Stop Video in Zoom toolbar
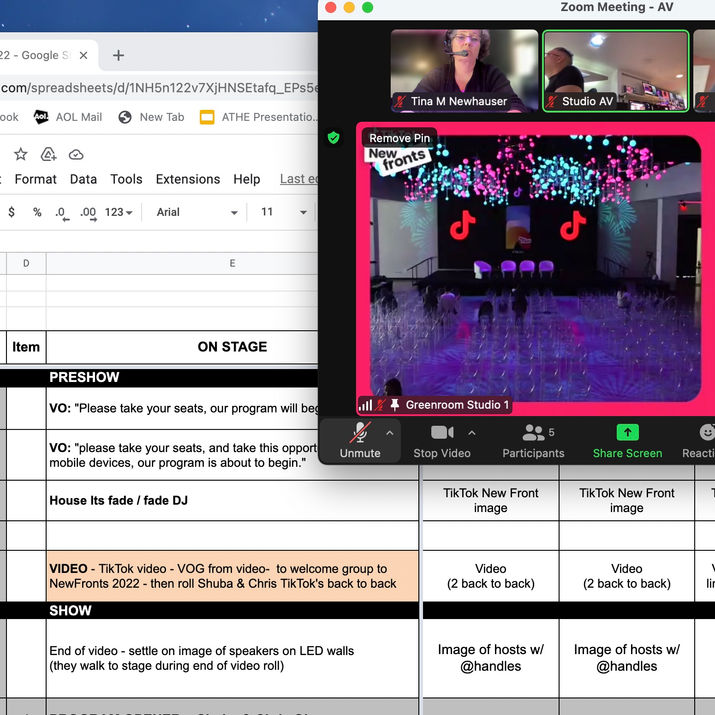The image size is (715, 715). click(442, 440)
